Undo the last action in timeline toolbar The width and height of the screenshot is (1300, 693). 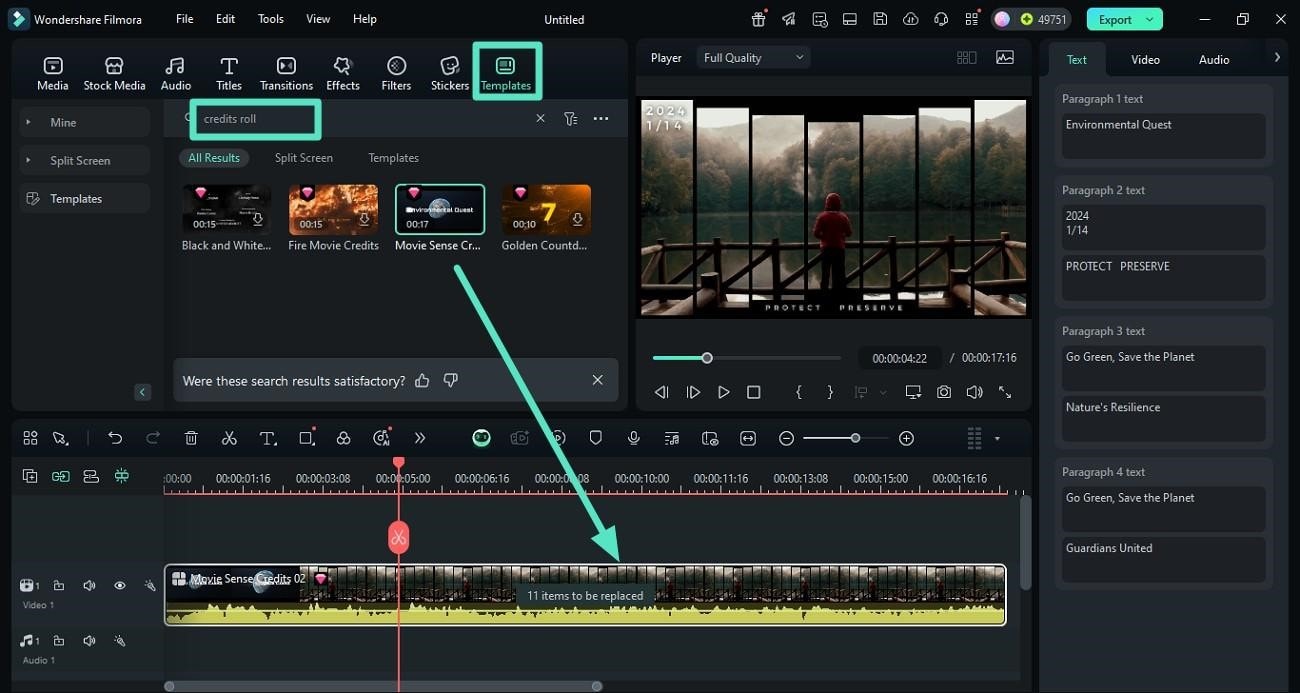tap(115, 438)
